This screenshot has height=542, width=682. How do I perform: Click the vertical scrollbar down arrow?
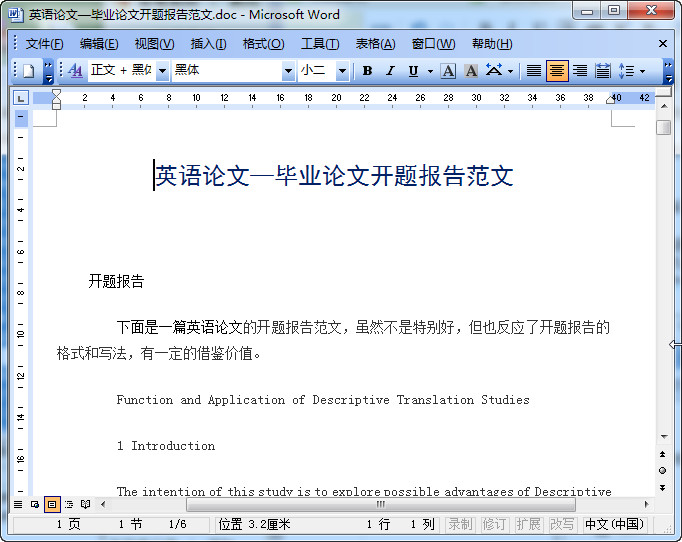664,437
